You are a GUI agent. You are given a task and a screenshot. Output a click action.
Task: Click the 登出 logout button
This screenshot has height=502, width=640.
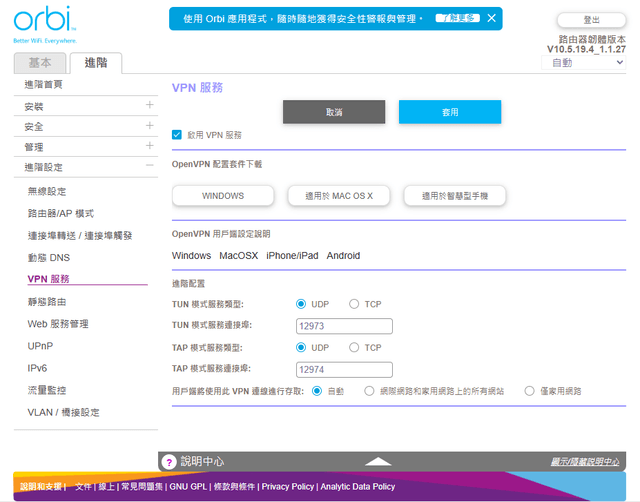[591, 20]
